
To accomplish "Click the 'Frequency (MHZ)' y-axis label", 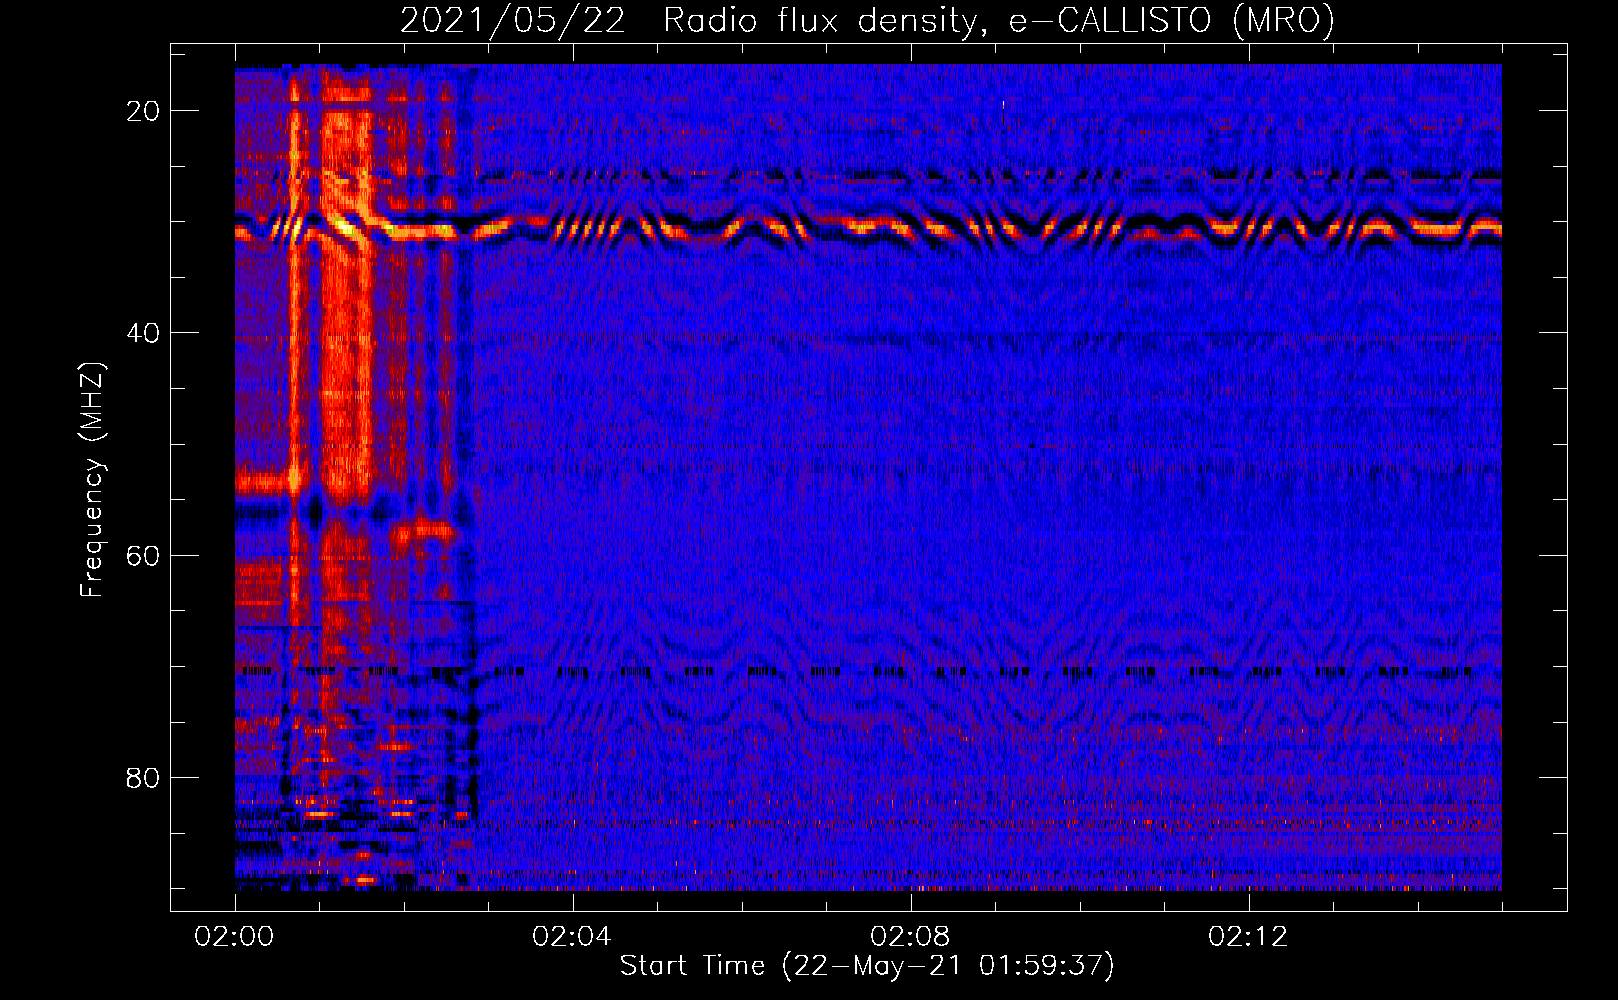I will coord(92,479).
